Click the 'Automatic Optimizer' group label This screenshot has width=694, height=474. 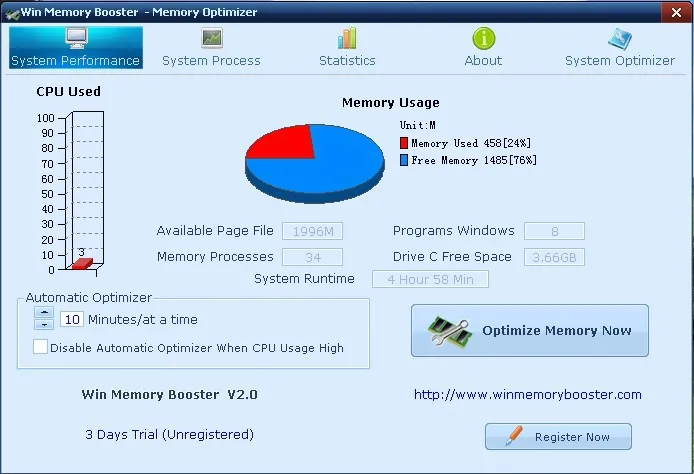(89, 297)
